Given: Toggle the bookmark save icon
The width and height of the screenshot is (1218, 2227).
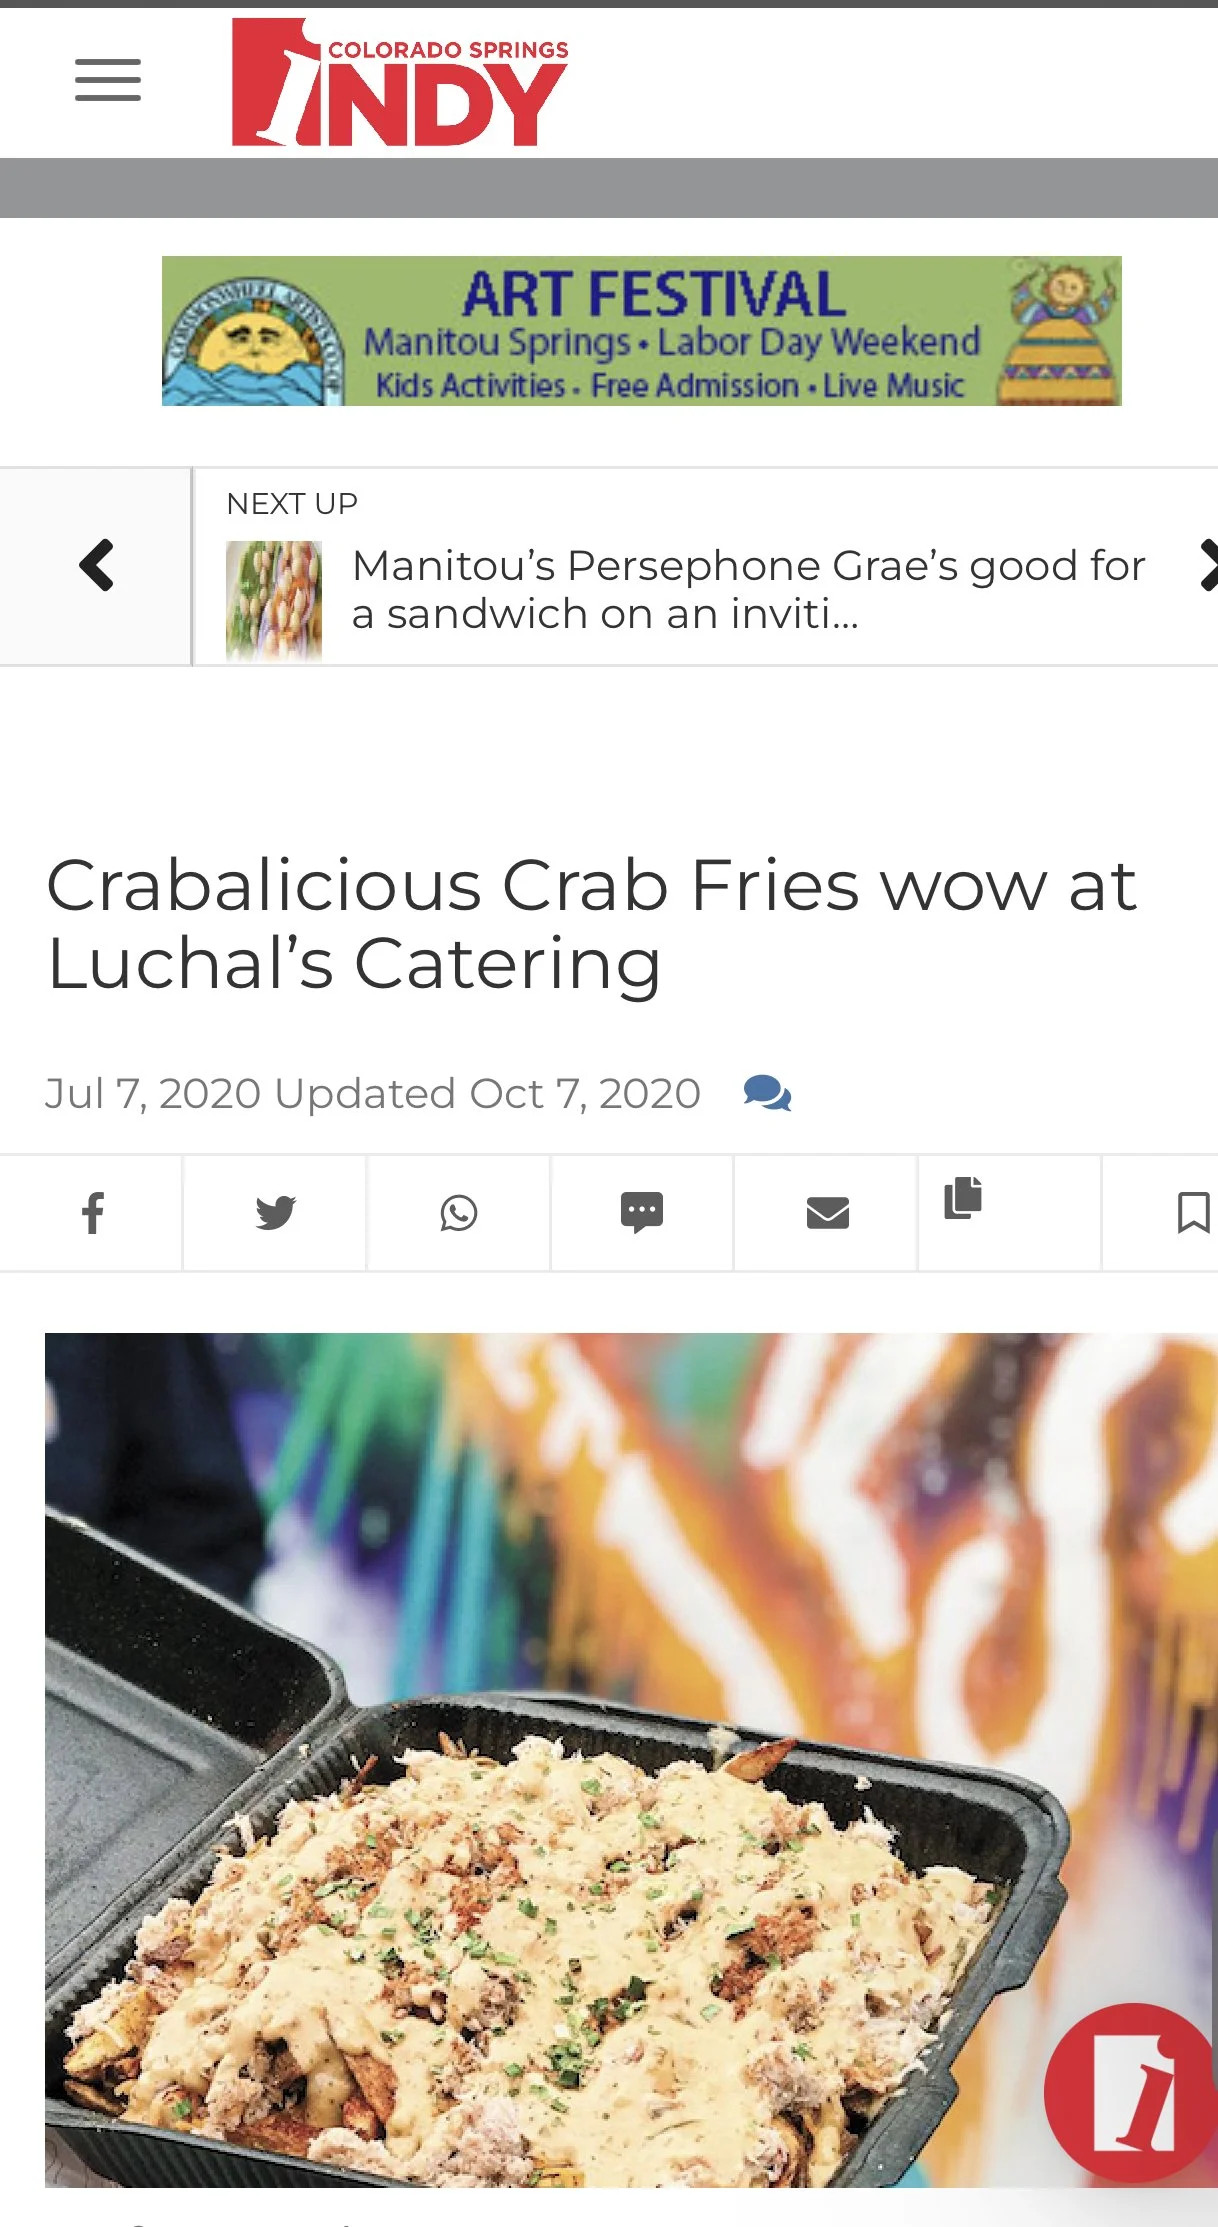Looking at the screenshot, I should point(1193,1213).
